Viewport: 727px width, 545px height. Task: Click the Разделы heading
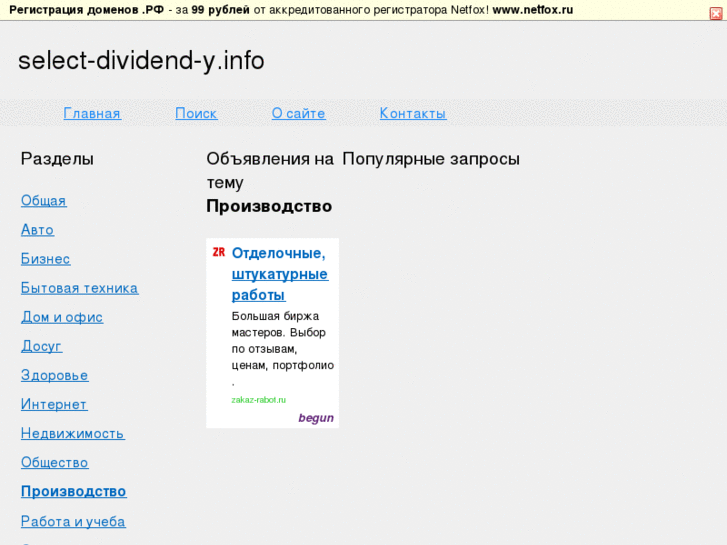57,159
